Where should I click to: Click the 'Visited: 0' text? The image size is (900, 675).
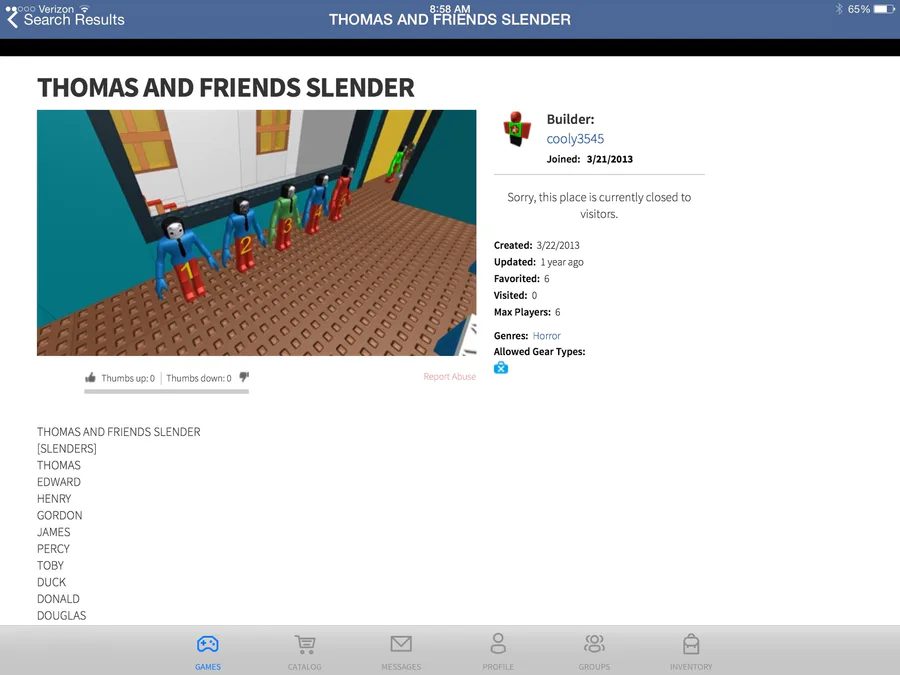[515, 295]
